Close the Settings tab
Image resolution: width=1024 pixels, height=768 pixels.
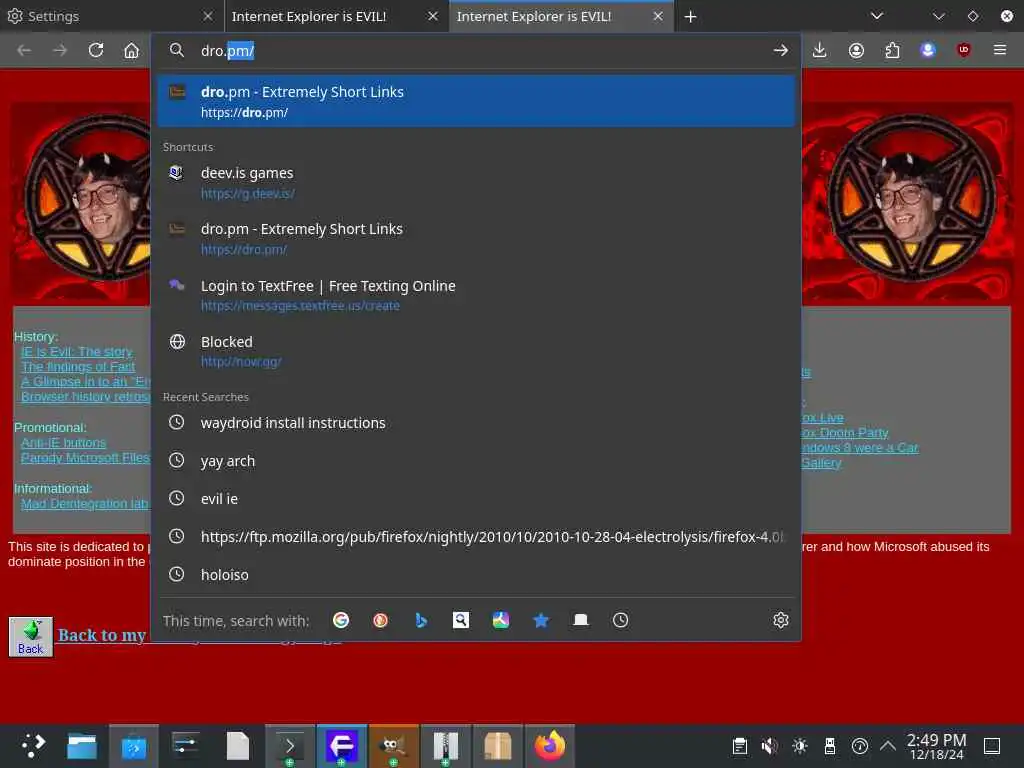point(208,16)
